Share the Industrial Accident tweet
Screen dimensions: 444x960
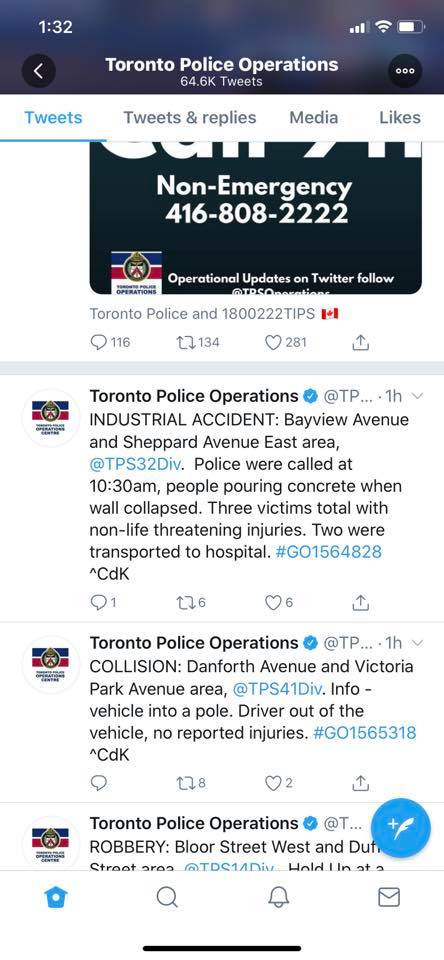[x=361, y=602]
